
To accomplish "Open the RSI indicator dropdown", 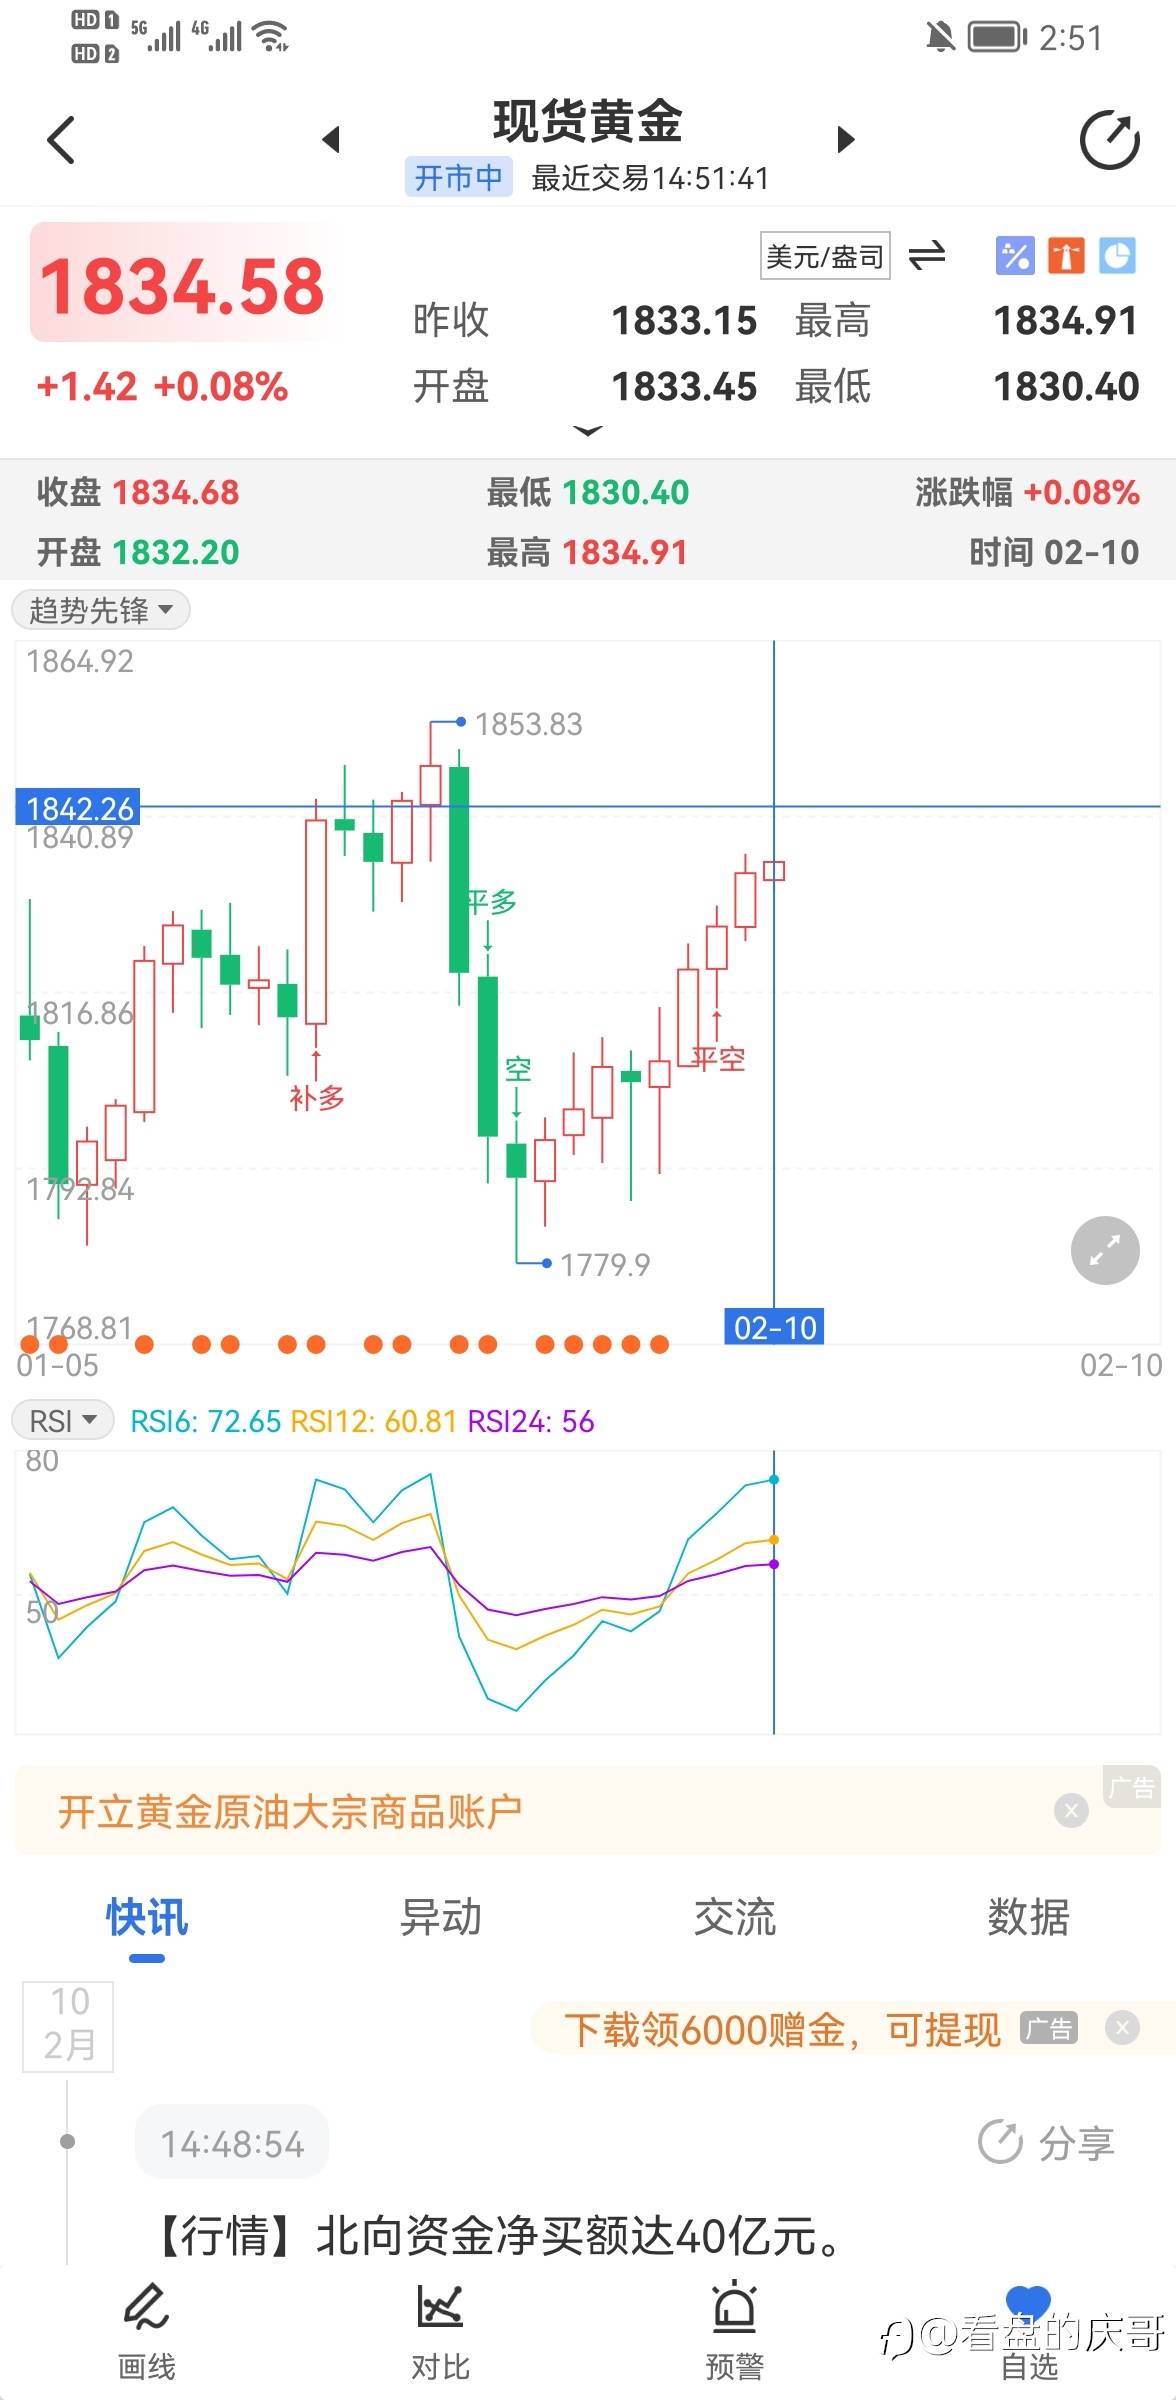I will coord(63,1420).
